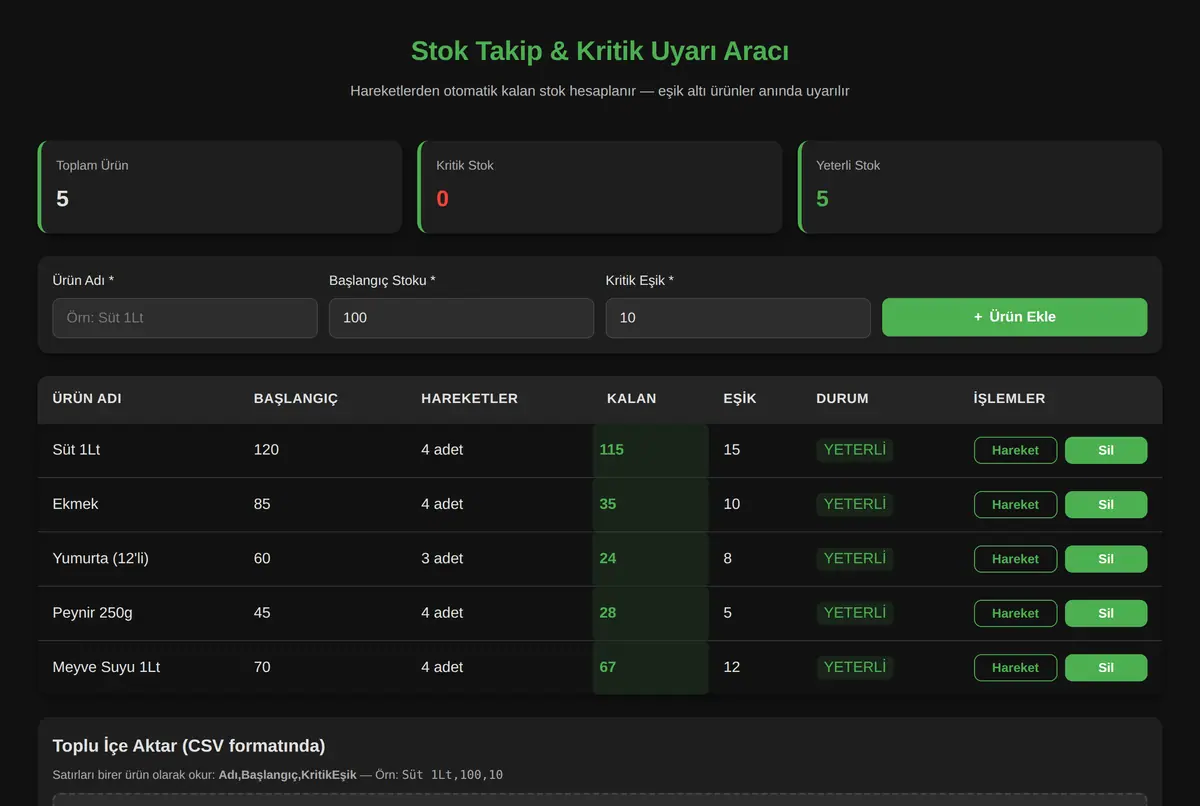Viewport: 1200px width, 806px height.
Task: Click the Yeterli Stok summary card
Action: point(980,187)
